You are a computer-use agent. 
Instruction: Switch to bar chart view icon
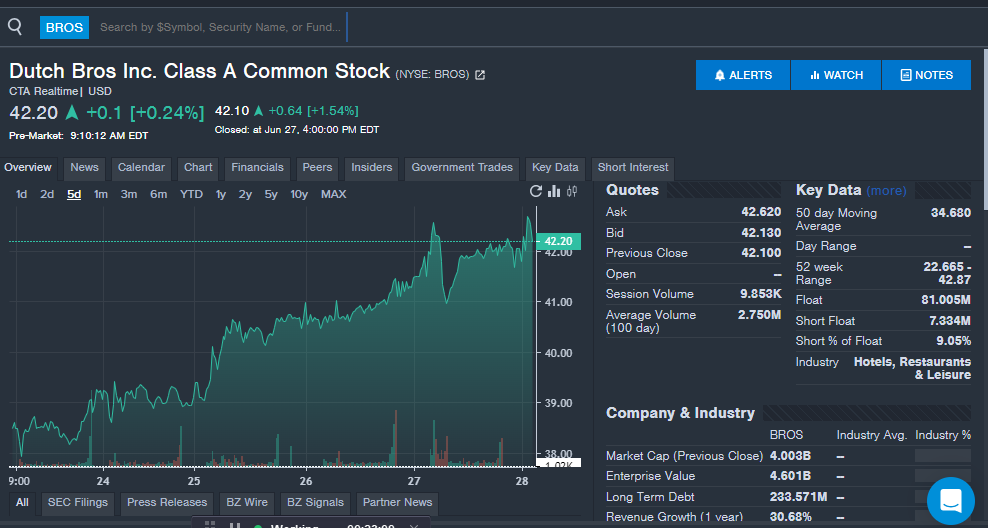[x=554, y=191]
